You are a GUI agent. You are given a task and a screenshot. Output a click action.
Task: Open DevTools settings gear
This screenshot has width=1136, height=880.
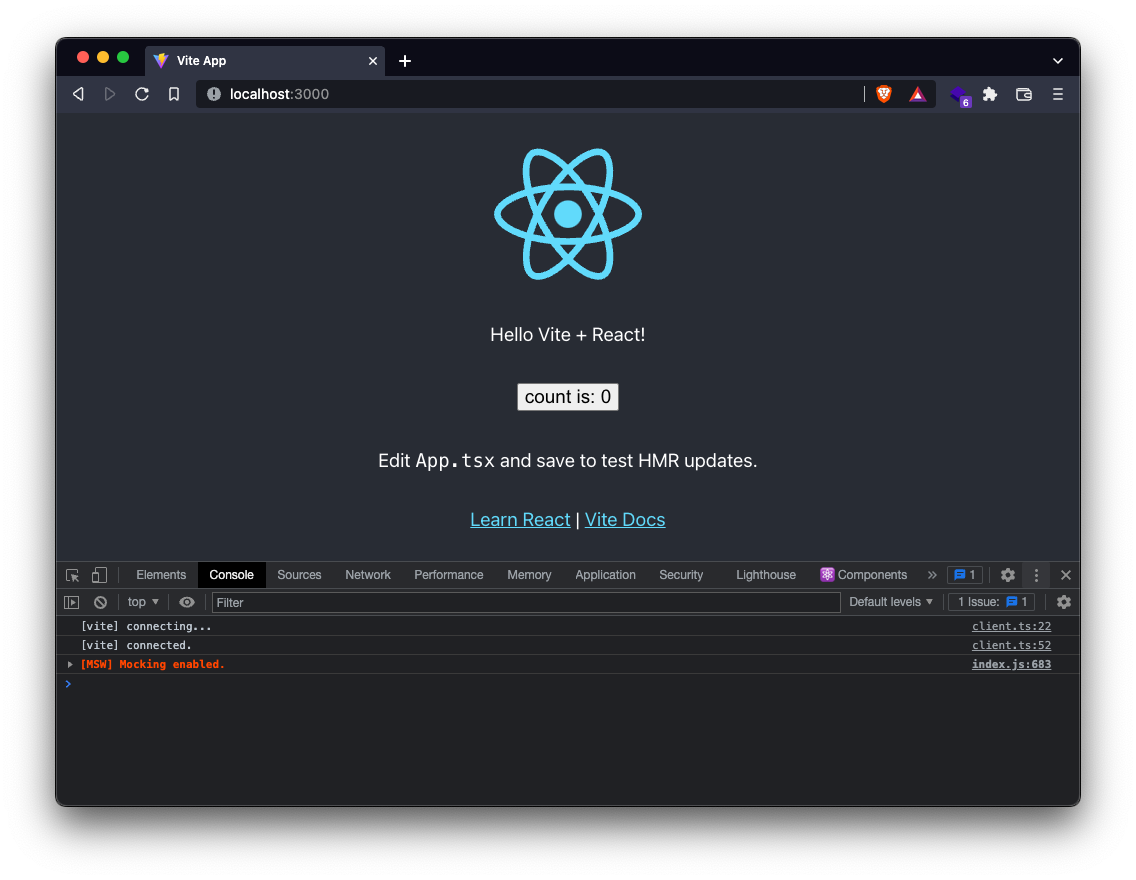(x=1008, y=575)
